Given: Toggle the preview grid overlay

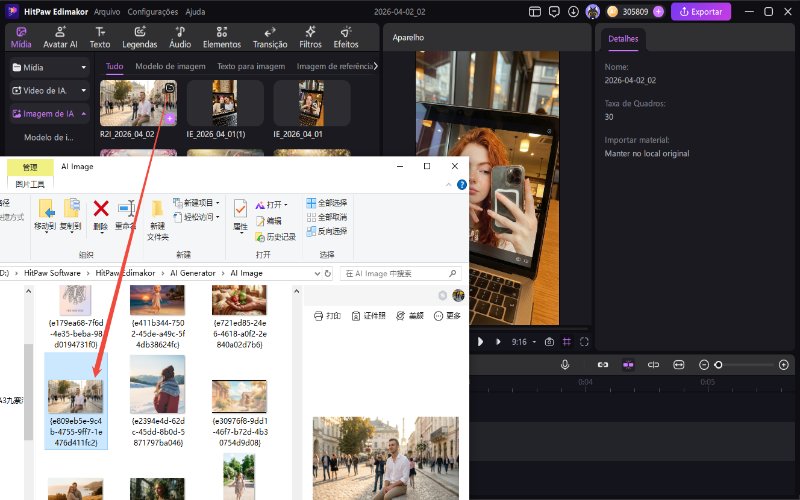Looking at the screenshot, I should click(x=567, y=342).
